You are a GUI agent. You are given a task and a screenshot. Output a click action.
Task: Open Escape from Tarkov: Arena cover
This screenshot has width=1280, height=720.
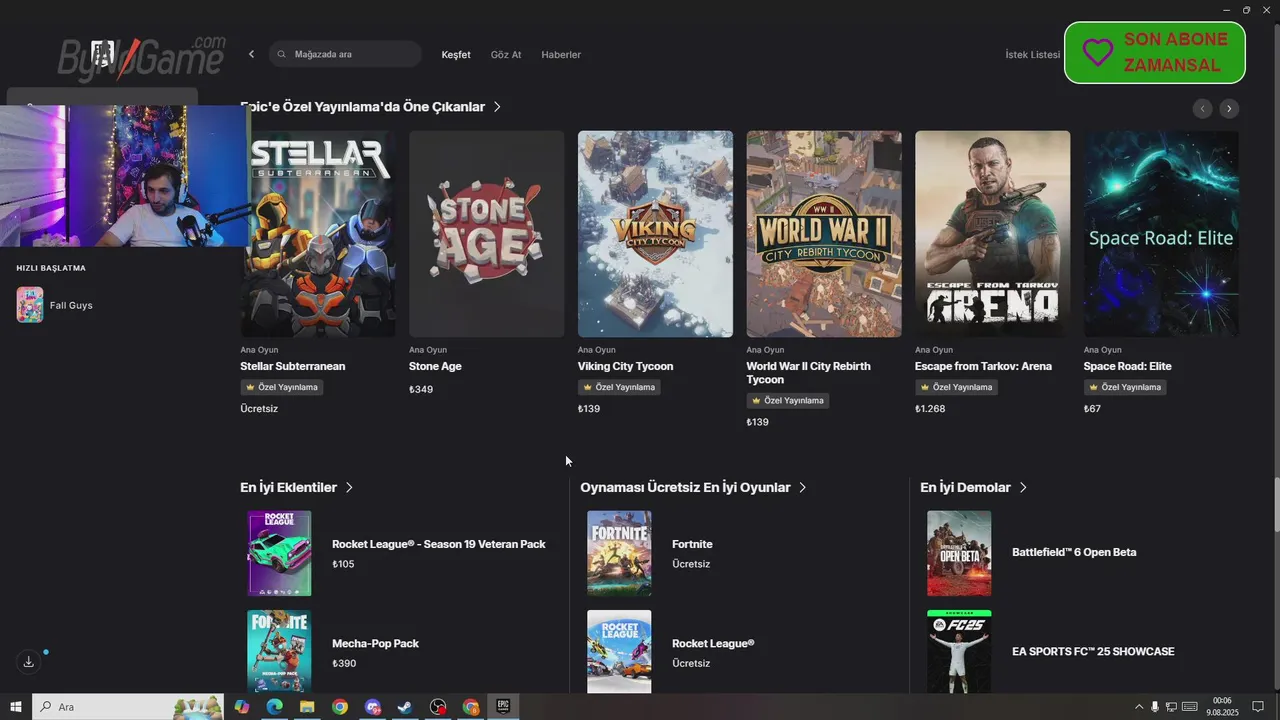(x=992, y=234)
